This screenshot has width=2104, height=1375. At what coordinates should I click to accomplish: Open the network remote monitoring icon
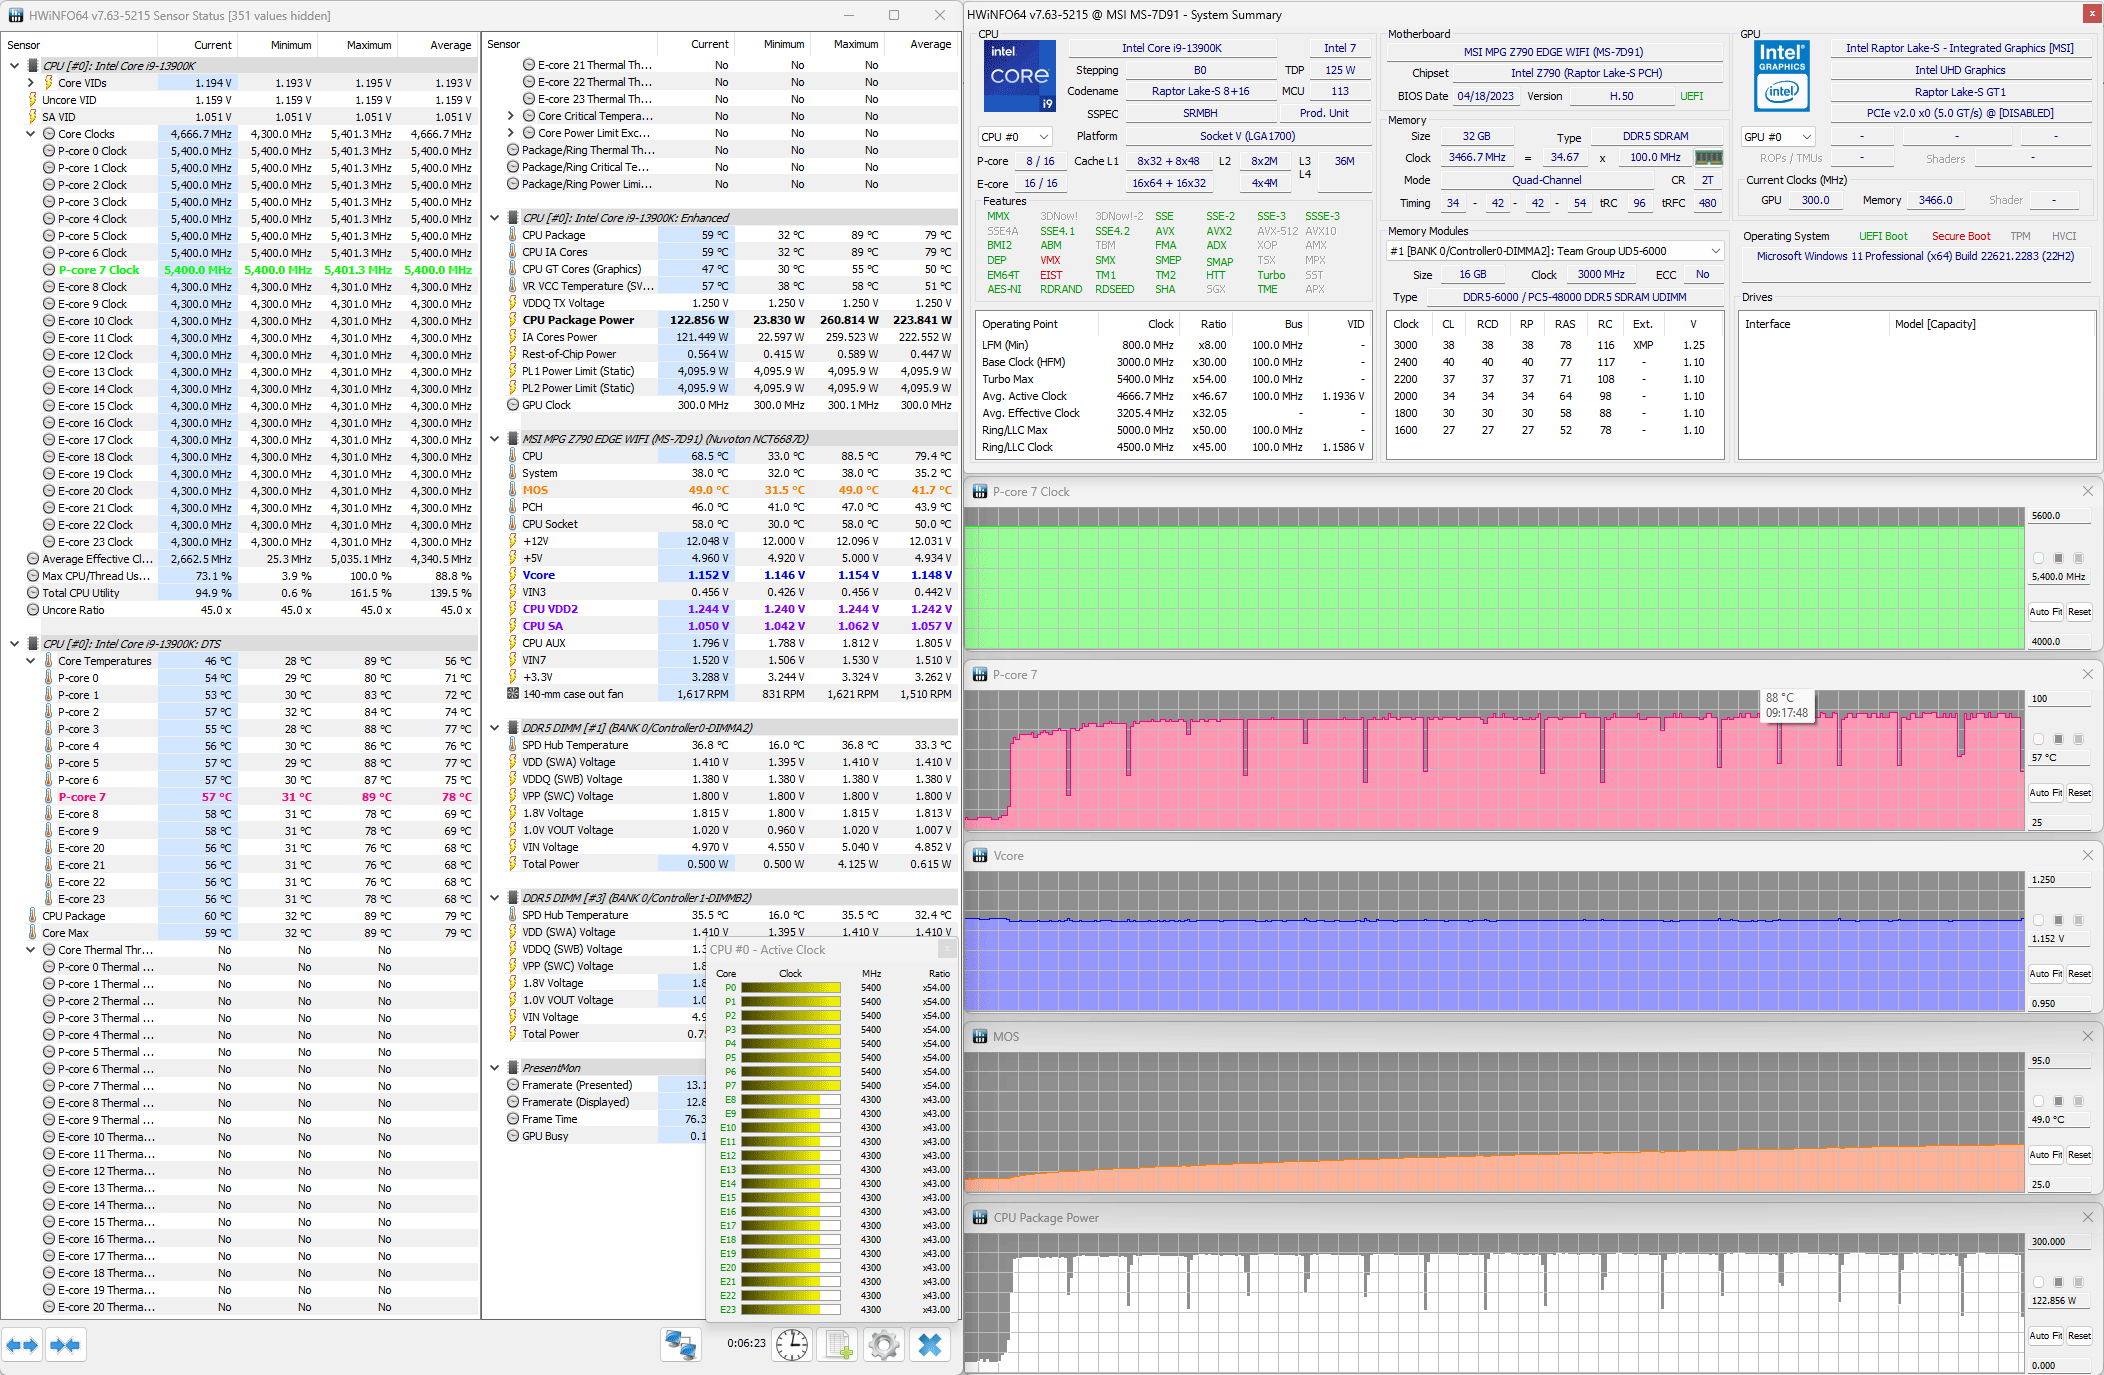[681, 1345]
